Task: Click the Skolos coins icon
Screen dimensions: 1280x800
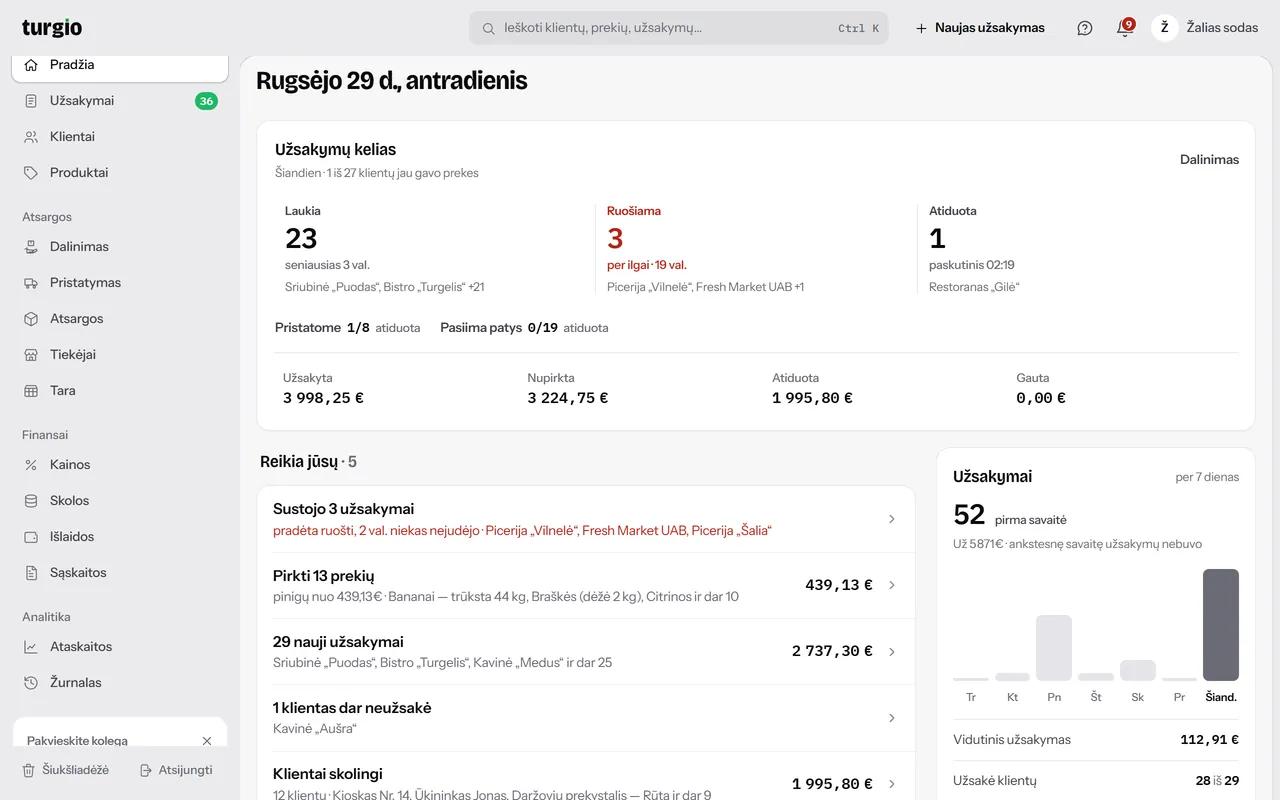Action: [x=31, y=501]
